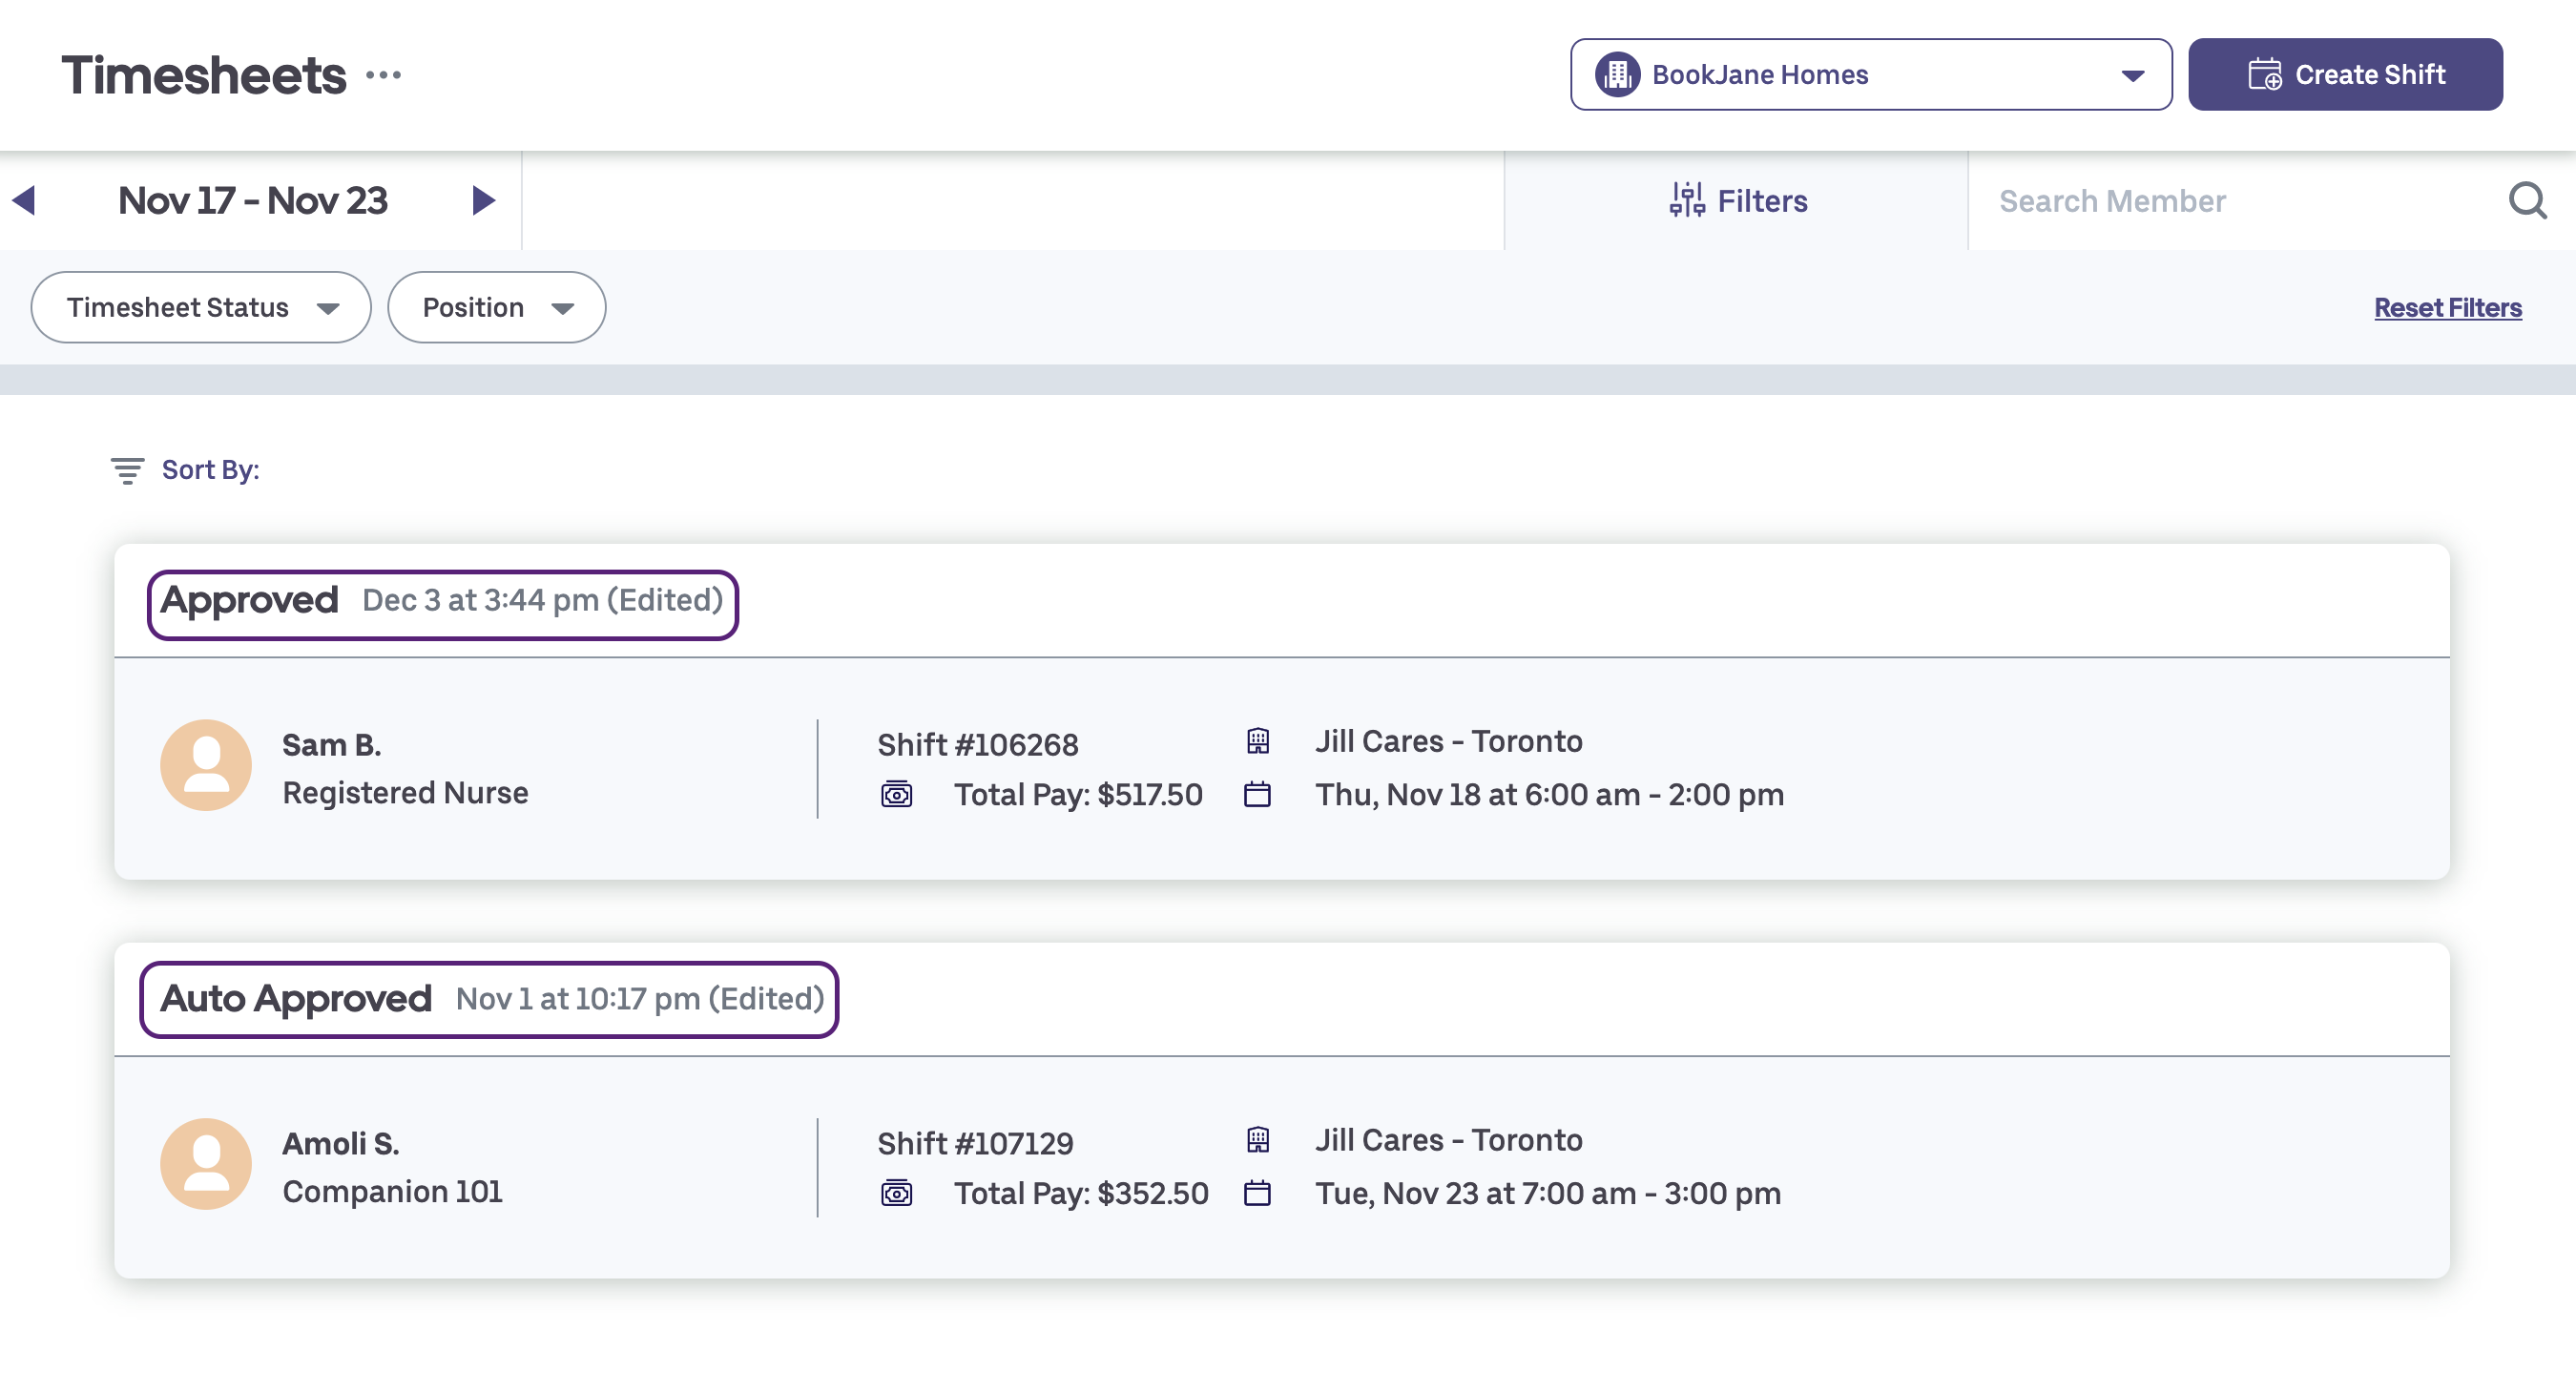Screen dimensions: 2576x1393
Task: Toggle the Filters panel
Action: (x=1737, y=200)
